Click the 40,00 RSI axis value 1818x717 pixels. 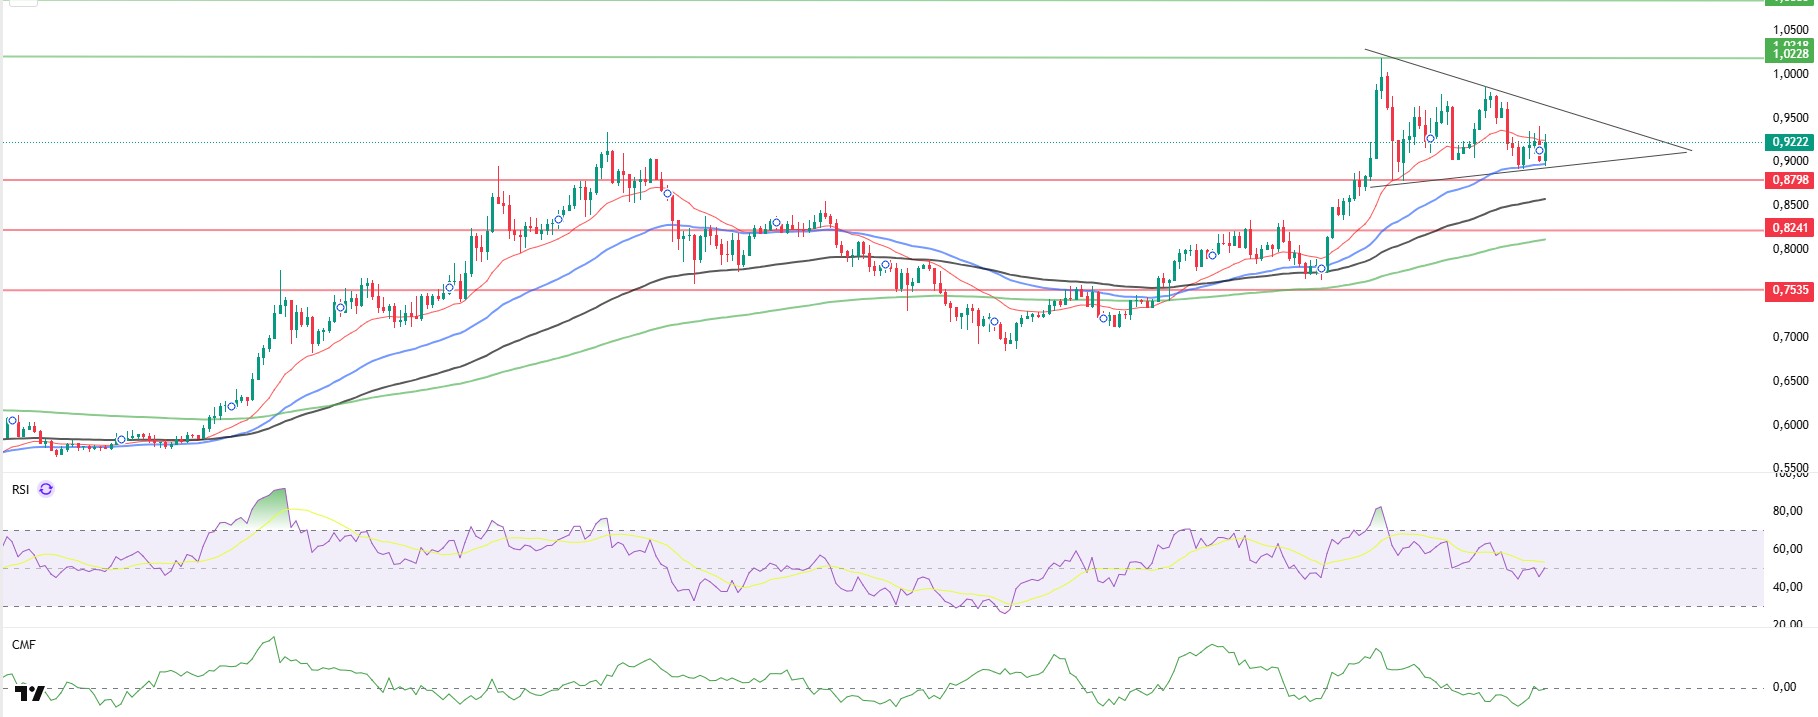click(x=1787, y=587)
